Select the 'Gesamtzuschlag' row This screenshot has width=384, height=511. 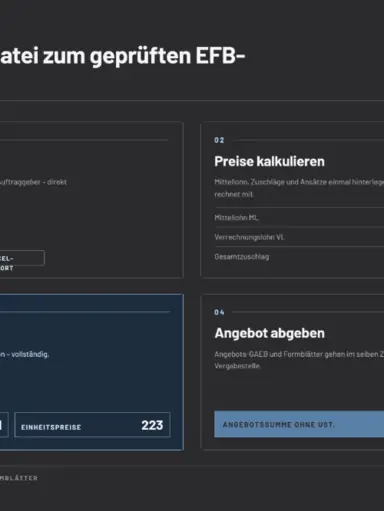(x=299, y=257)
